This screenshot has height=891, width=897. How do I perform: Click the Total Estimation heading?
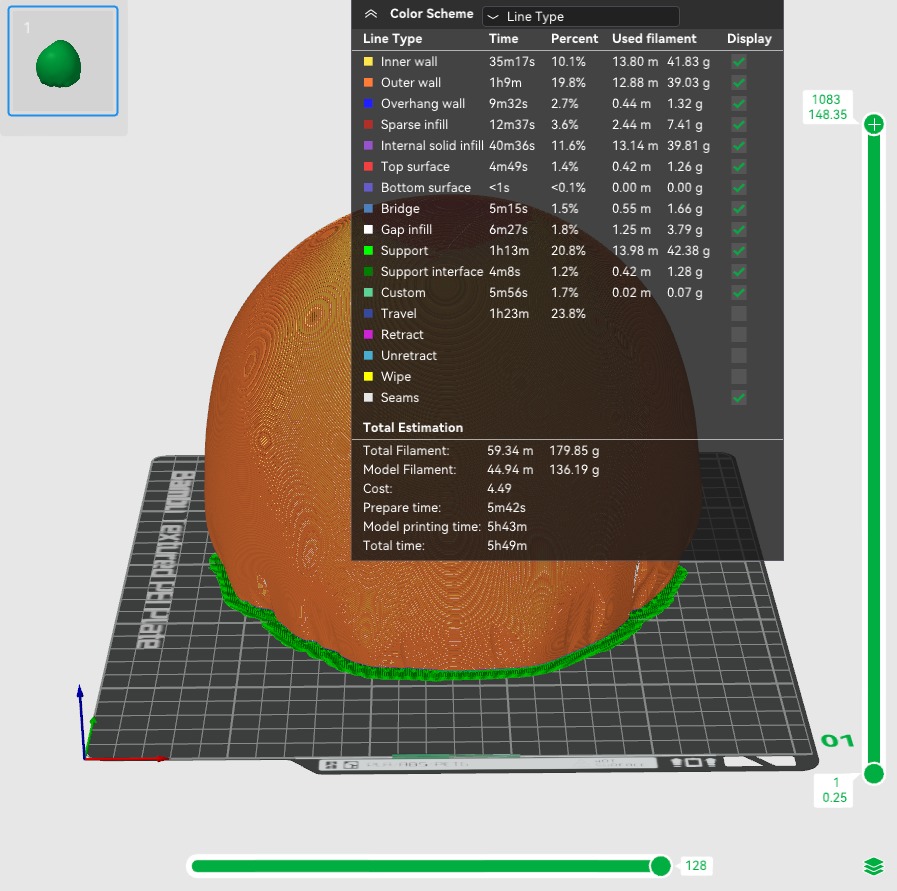click(412, 428)
